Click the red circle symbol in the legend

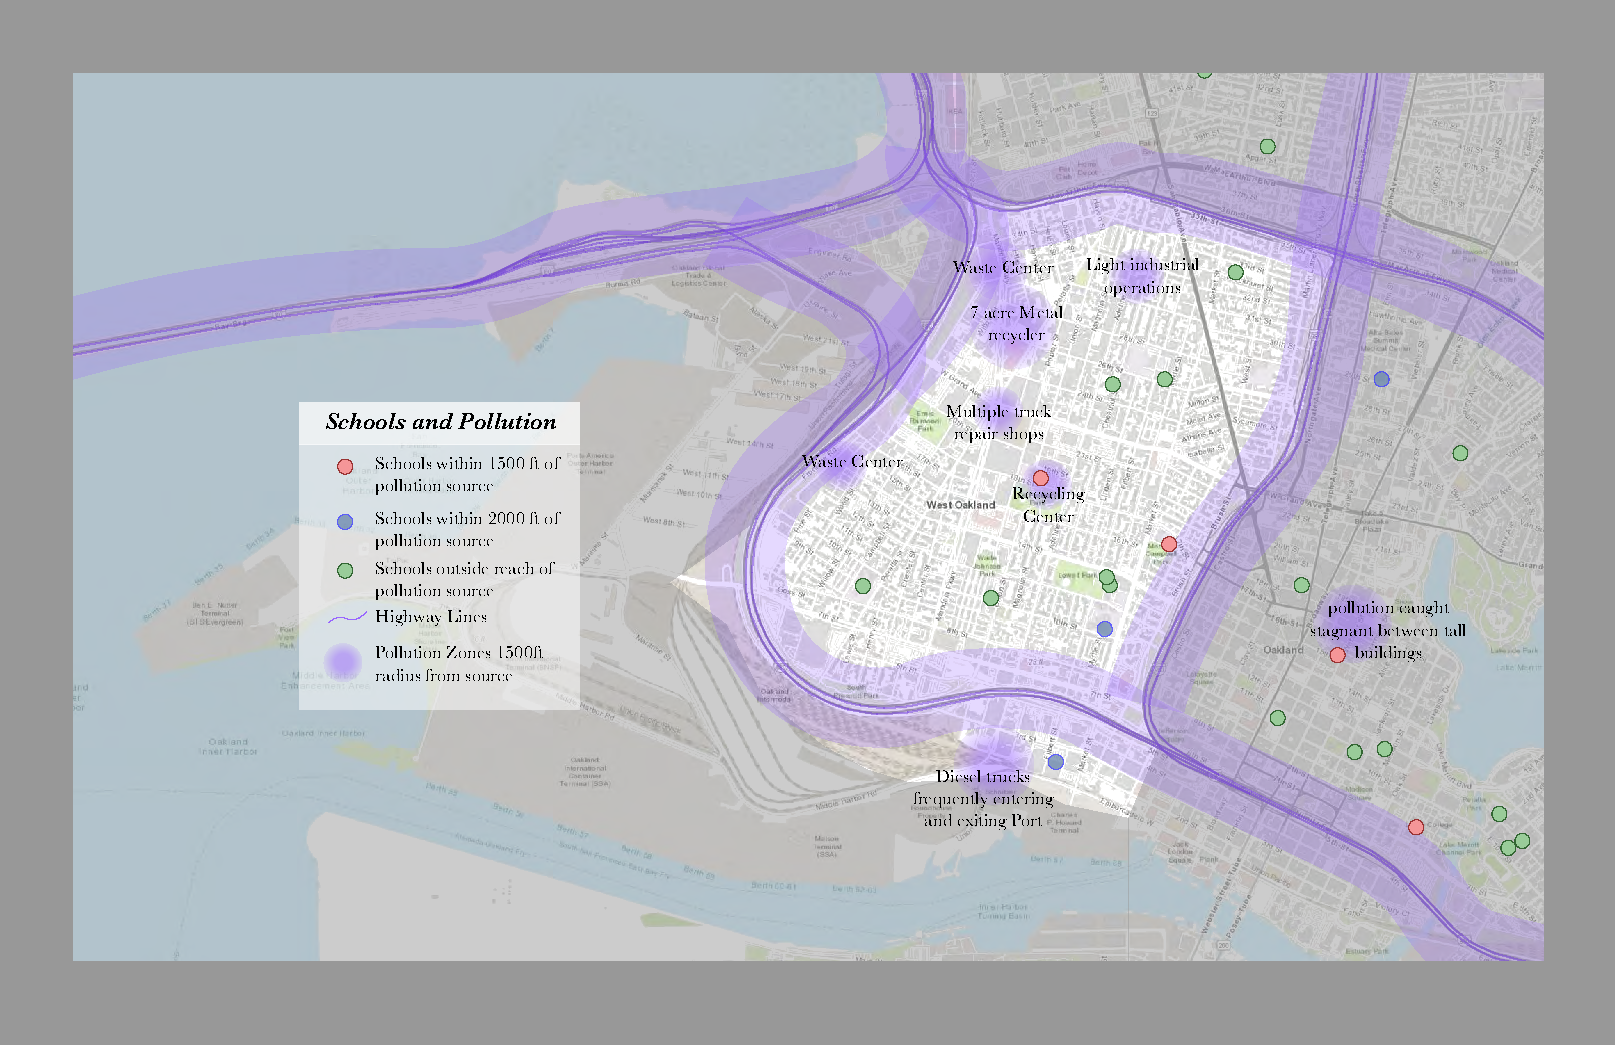click(x=345, y=466)
